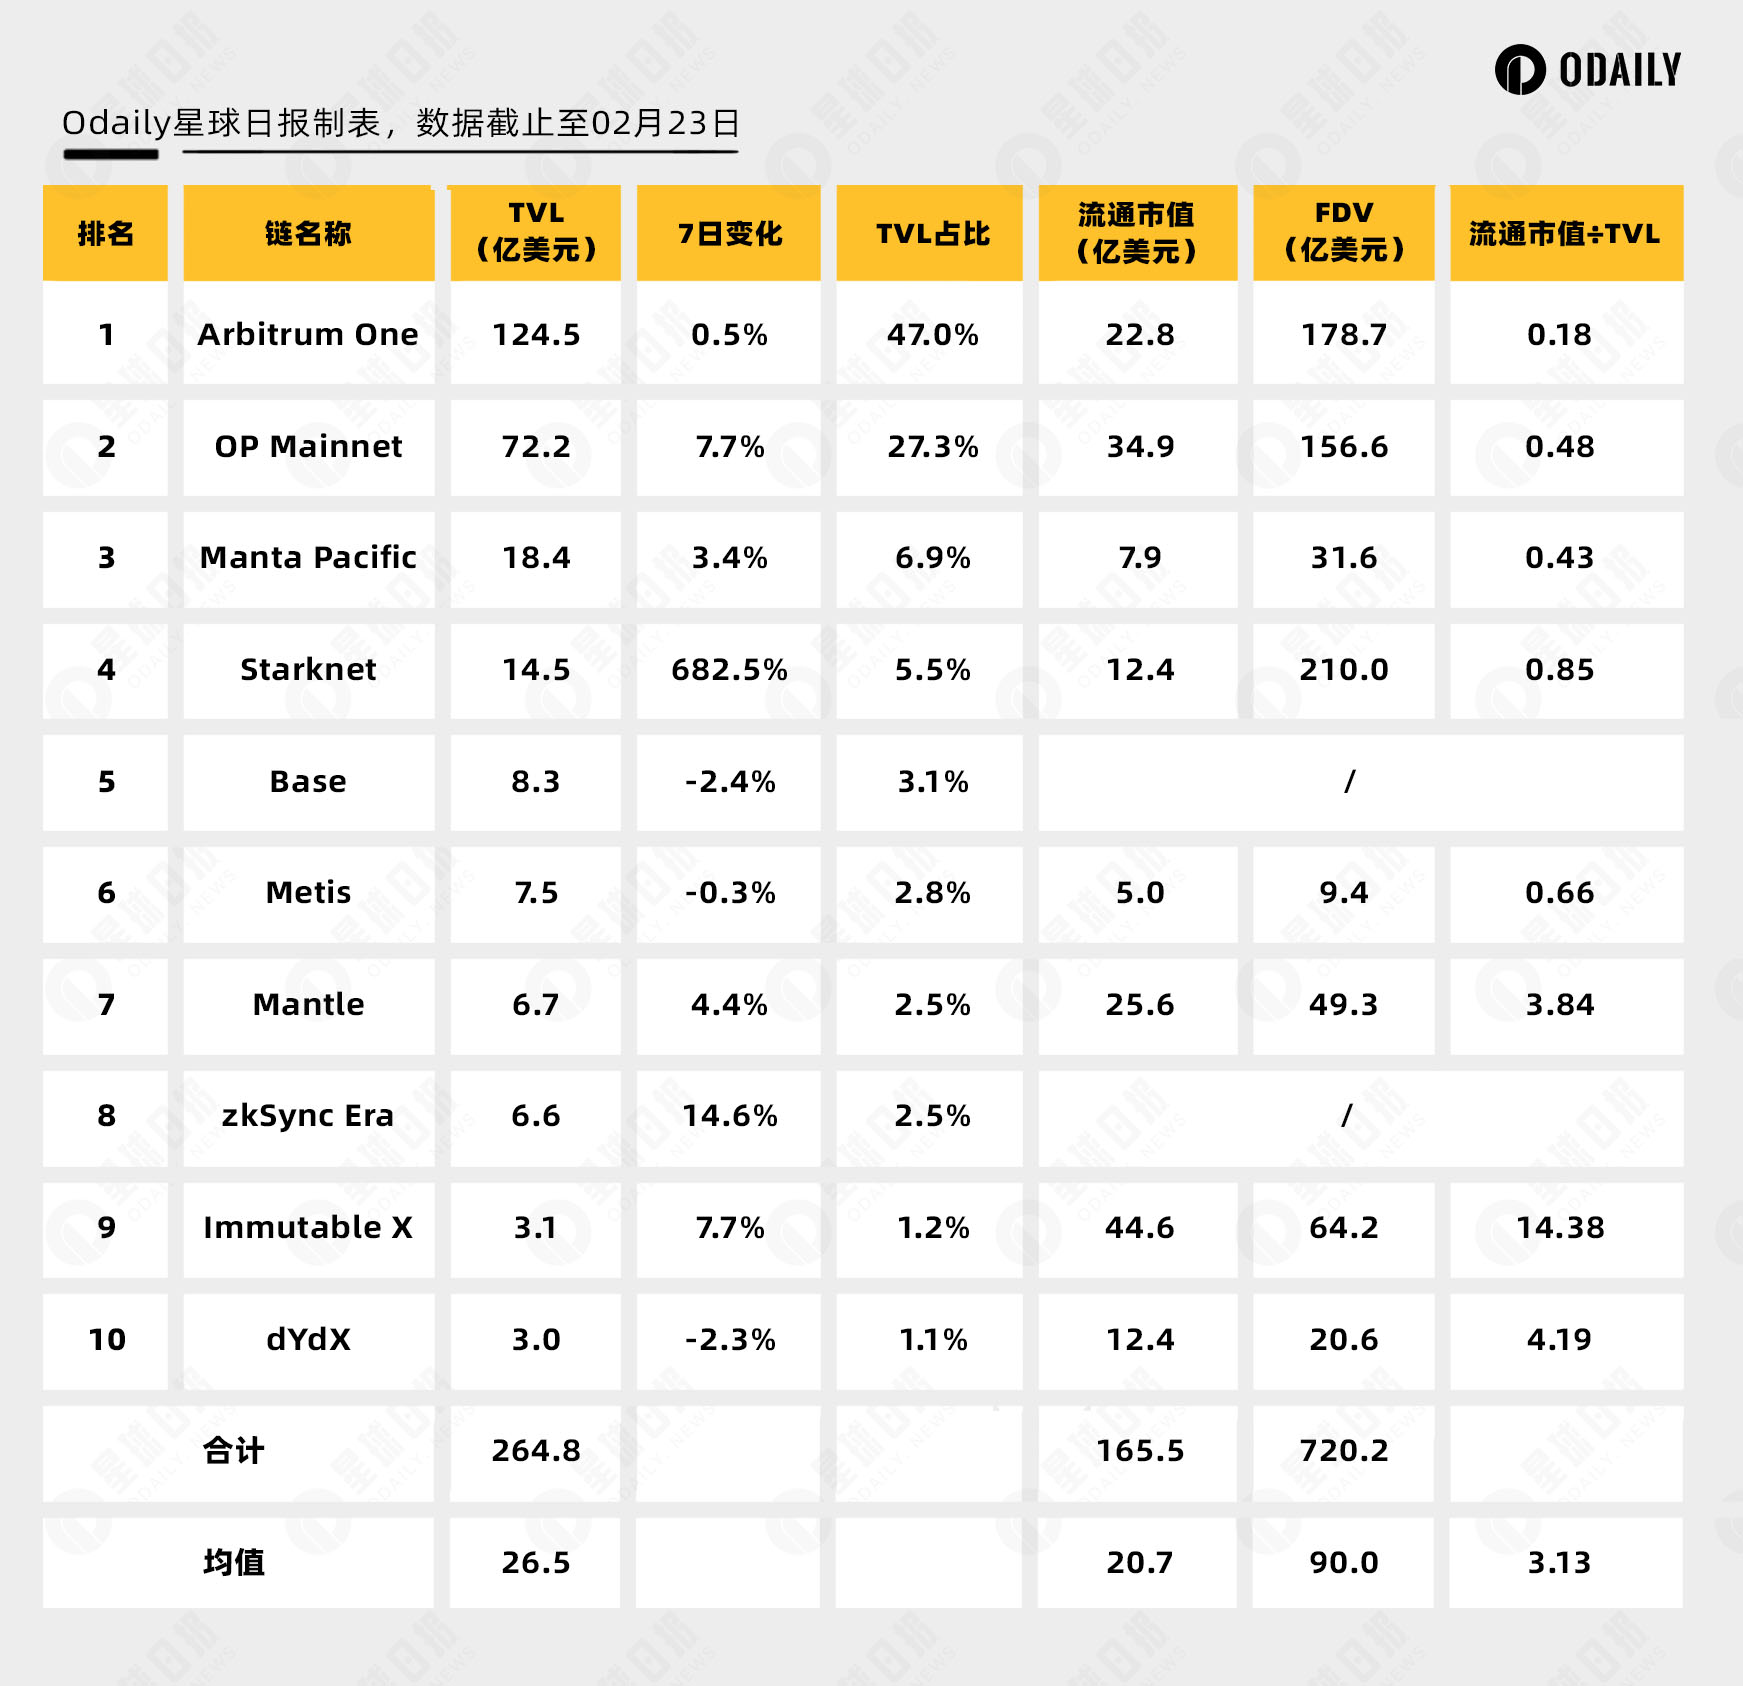This screenshot has height=1686, width=1743.
Task: Click the ODAILY logo icon
Action: pos(1520,70)
